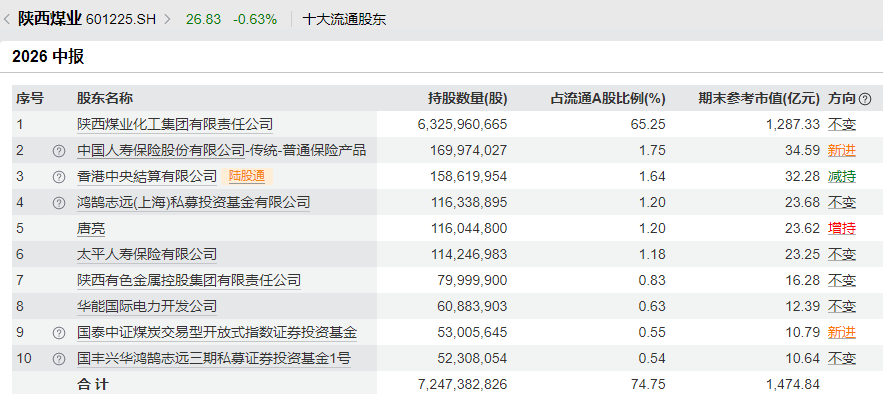Go to previous stock with left chevron
Image resolution: width=883 pixels, height=394 pixels.
(x=7, y=20)
